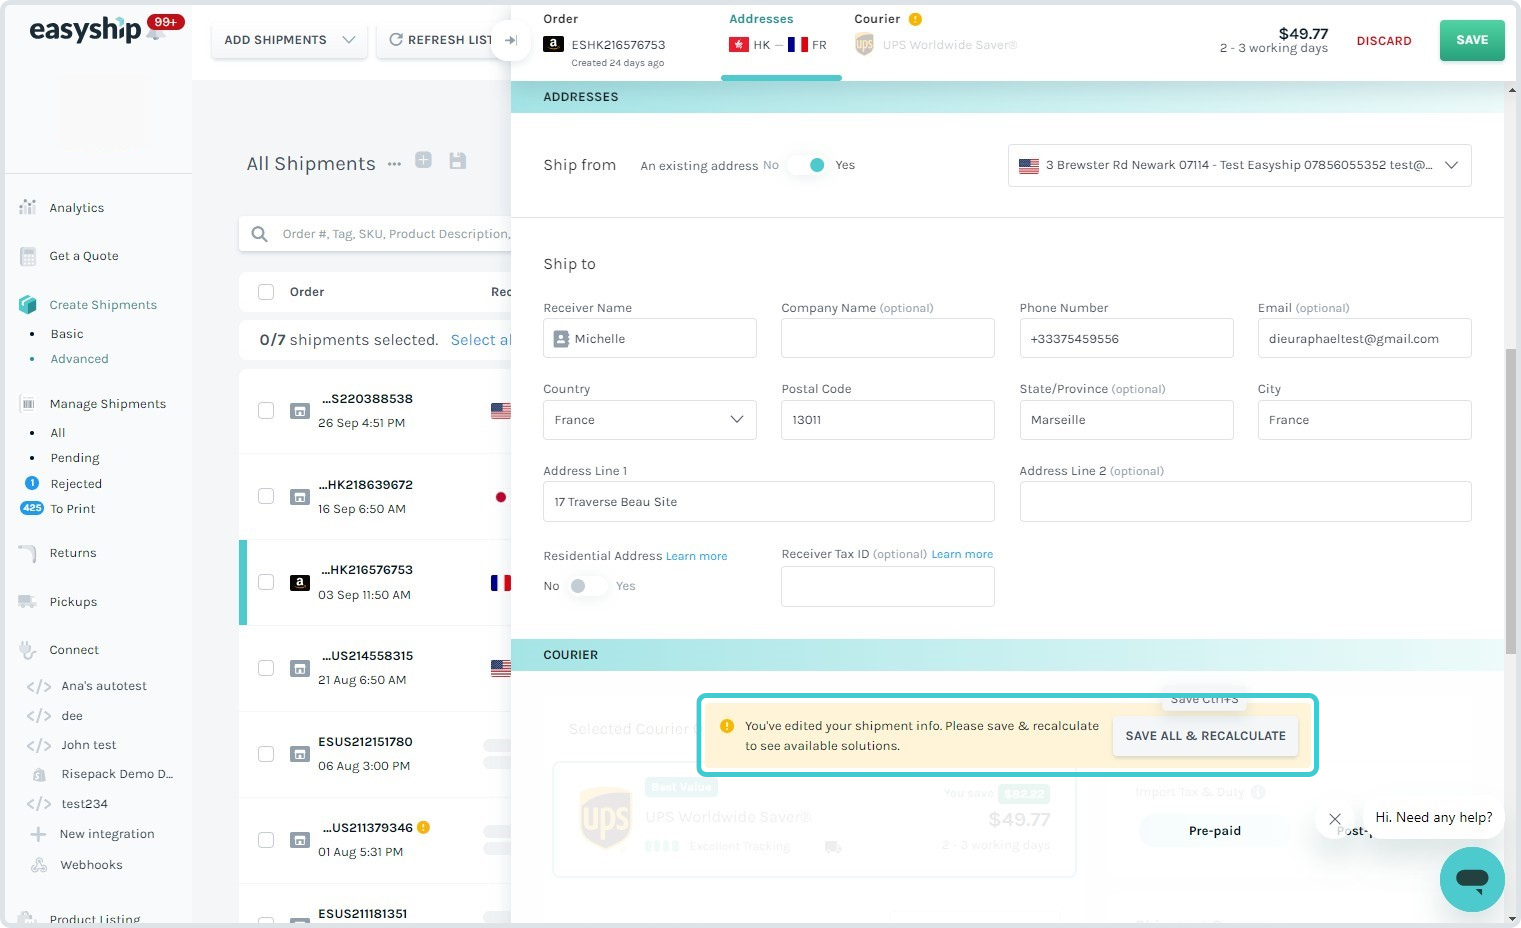Open the three-dot menu next to All Shipments
Screen dimensions: 1521x928
394,164
